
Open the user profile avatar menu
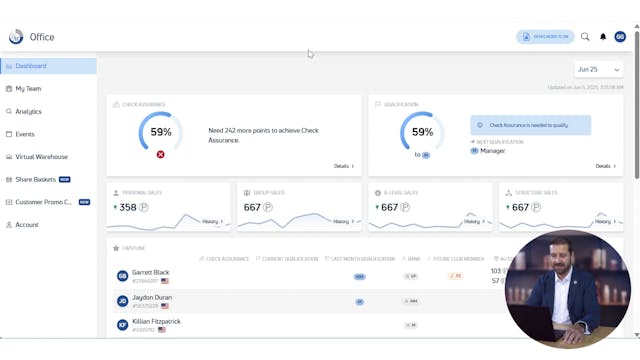coord(620,37)
